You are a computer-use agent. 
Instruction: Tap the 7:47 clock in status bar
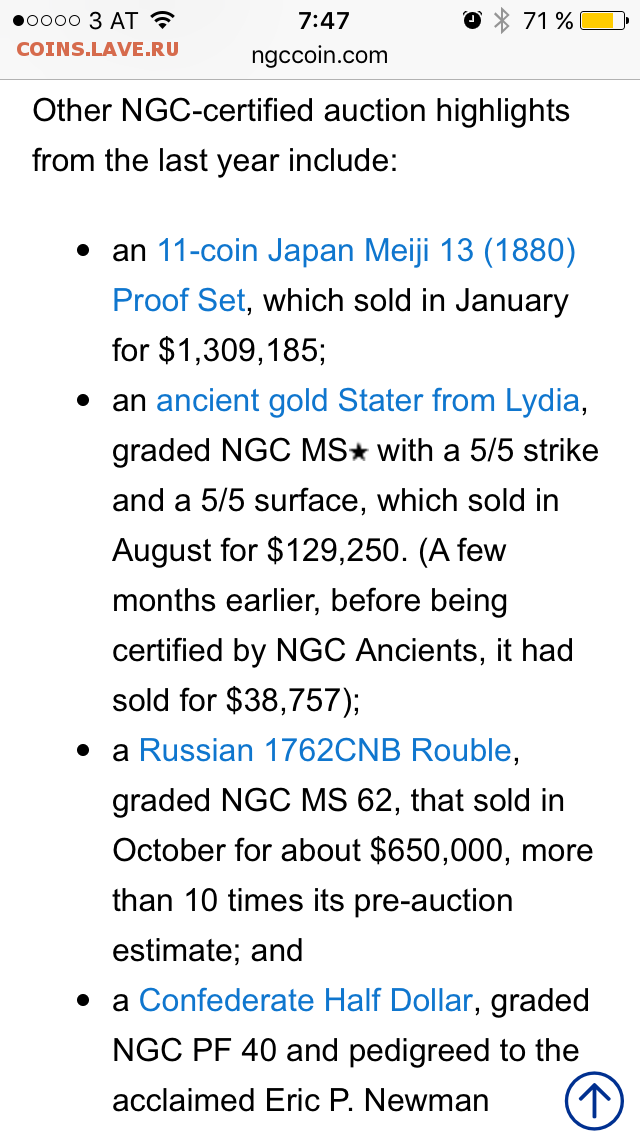(x=323, y=20)
